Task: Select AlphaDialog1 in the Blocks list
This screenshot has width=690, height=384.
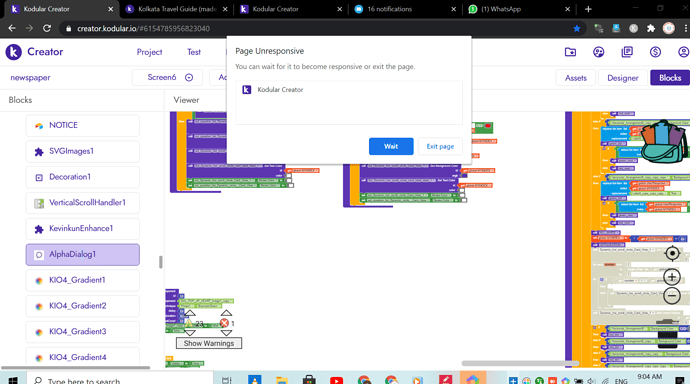Action: click(83, 255)
